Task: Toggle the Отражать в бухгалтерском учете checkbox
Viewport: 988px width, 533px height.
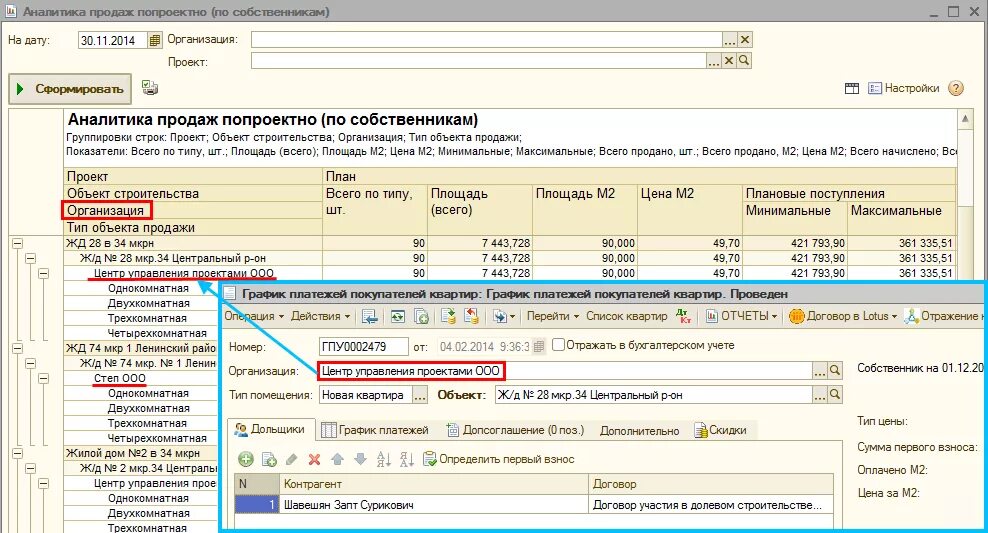Action: tap(558, 345)
